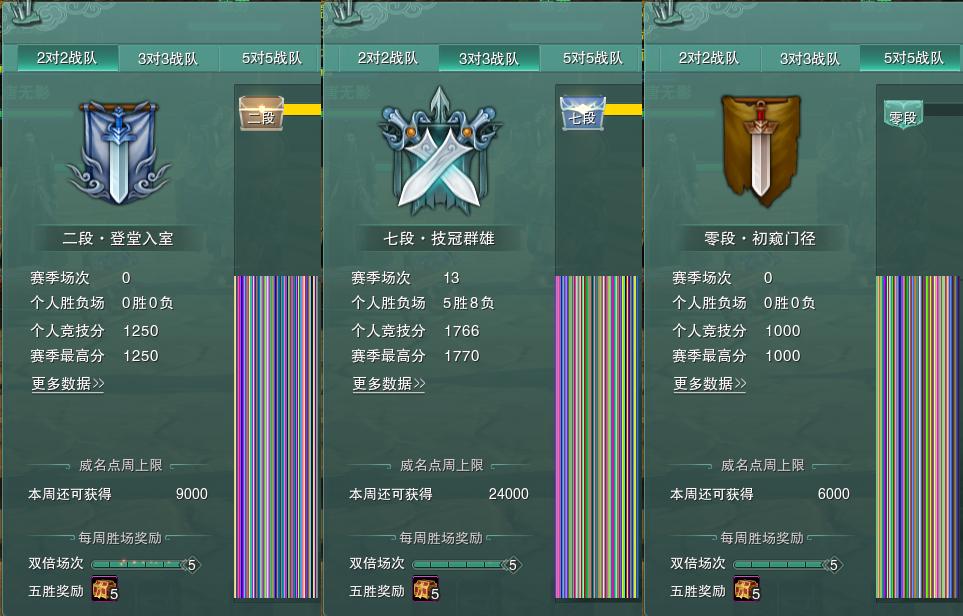Open the 5对5战队 tab in right panel
Image resolution: width=963 pixels, height=616 pixels.
(912, 58)
